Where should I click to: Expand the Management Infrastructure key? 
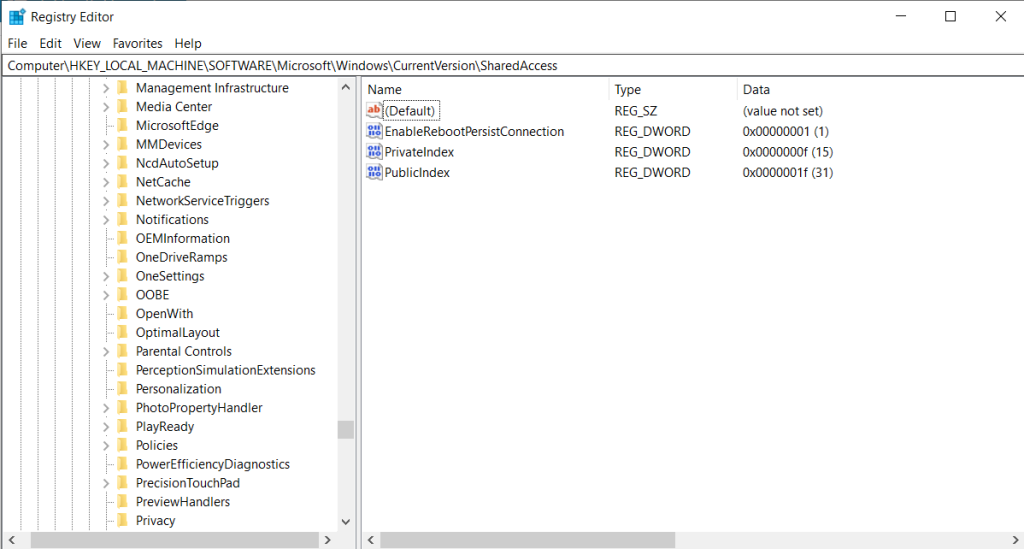(x=105, y=88)
